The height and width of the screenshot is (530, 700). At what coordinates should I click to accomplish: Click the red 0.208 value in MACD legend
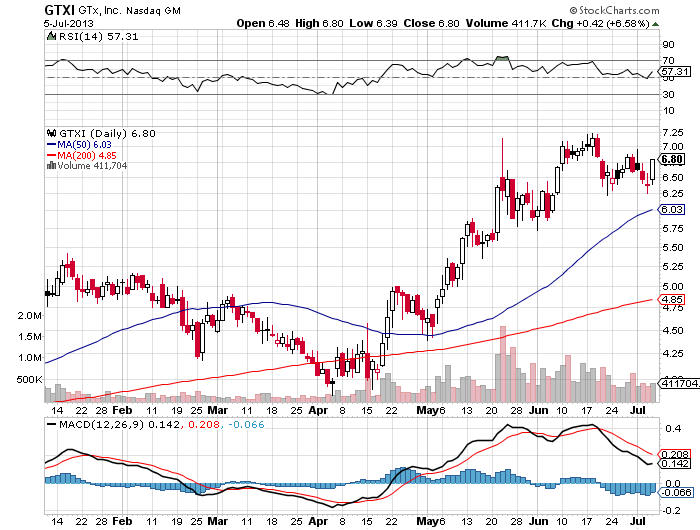click(x=204, y=424)
